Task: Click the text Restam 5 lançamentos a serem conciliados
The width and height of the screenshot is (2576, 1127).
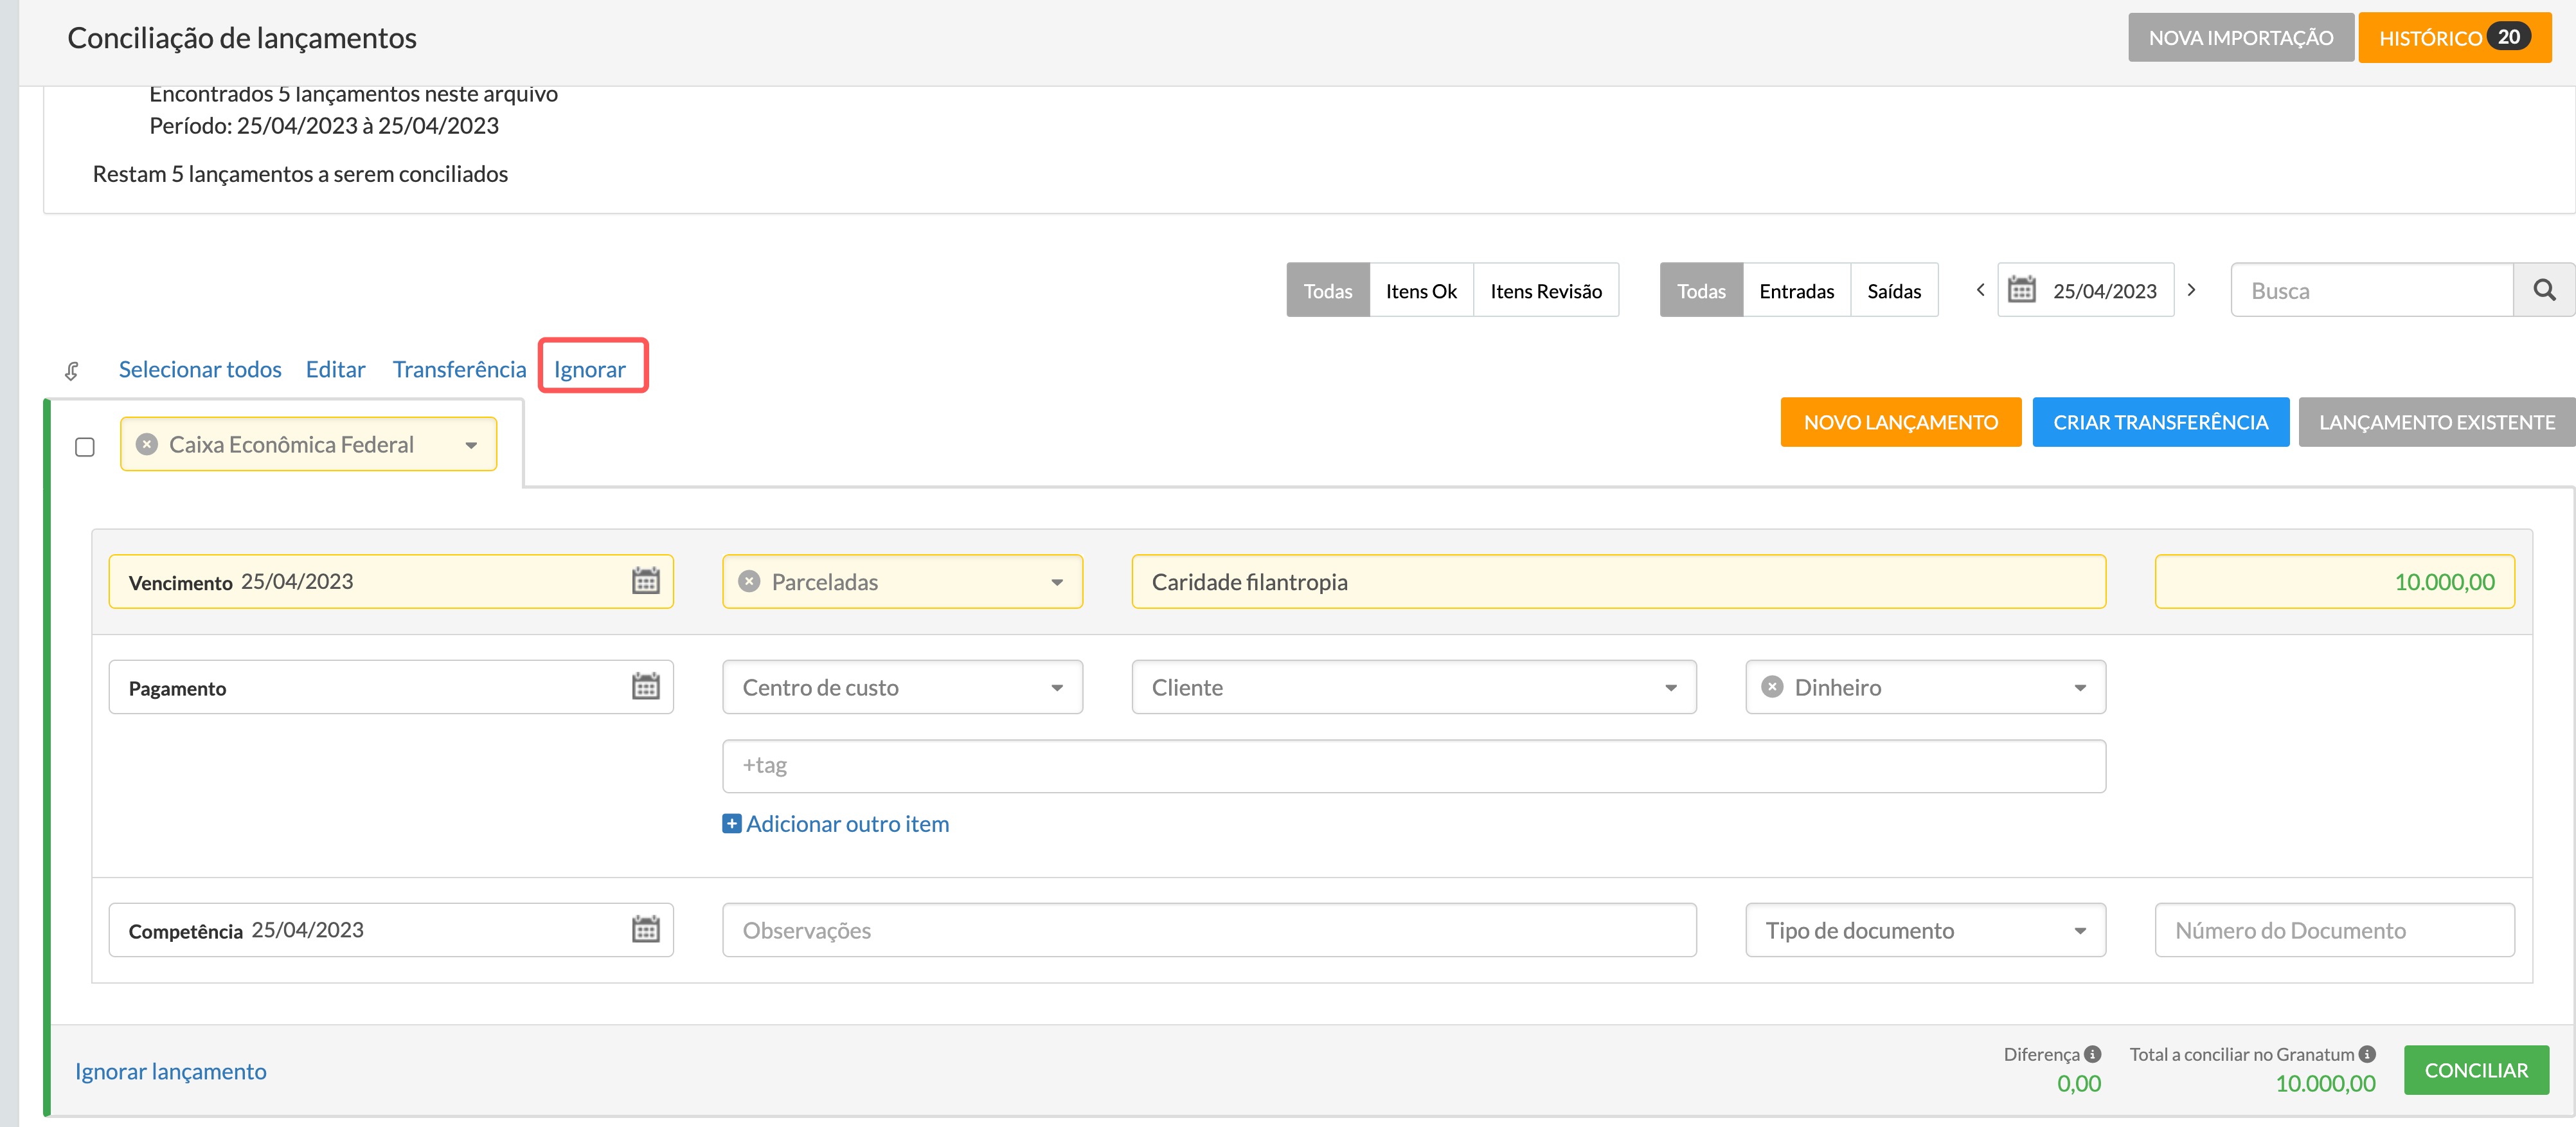Action: (x=300, y=174)
